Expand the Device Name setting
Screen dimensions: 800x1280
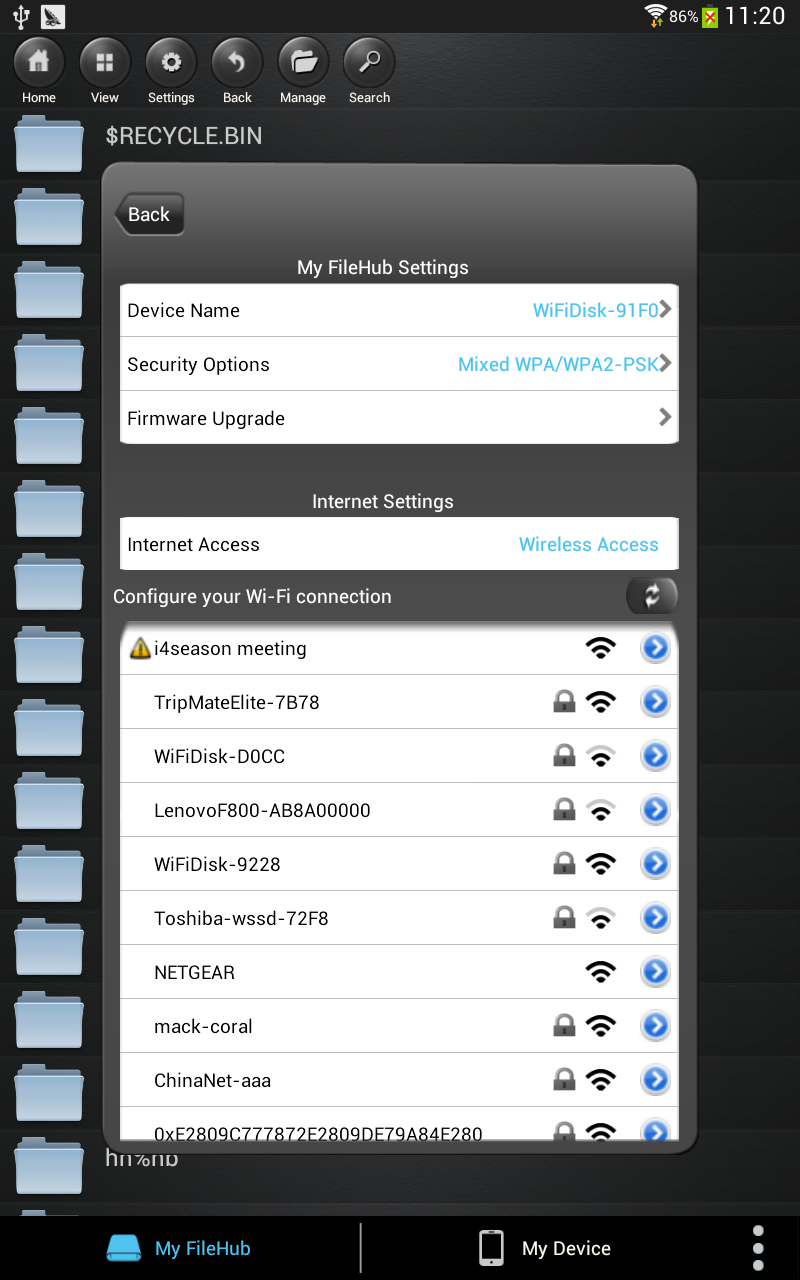click(664, 310)
